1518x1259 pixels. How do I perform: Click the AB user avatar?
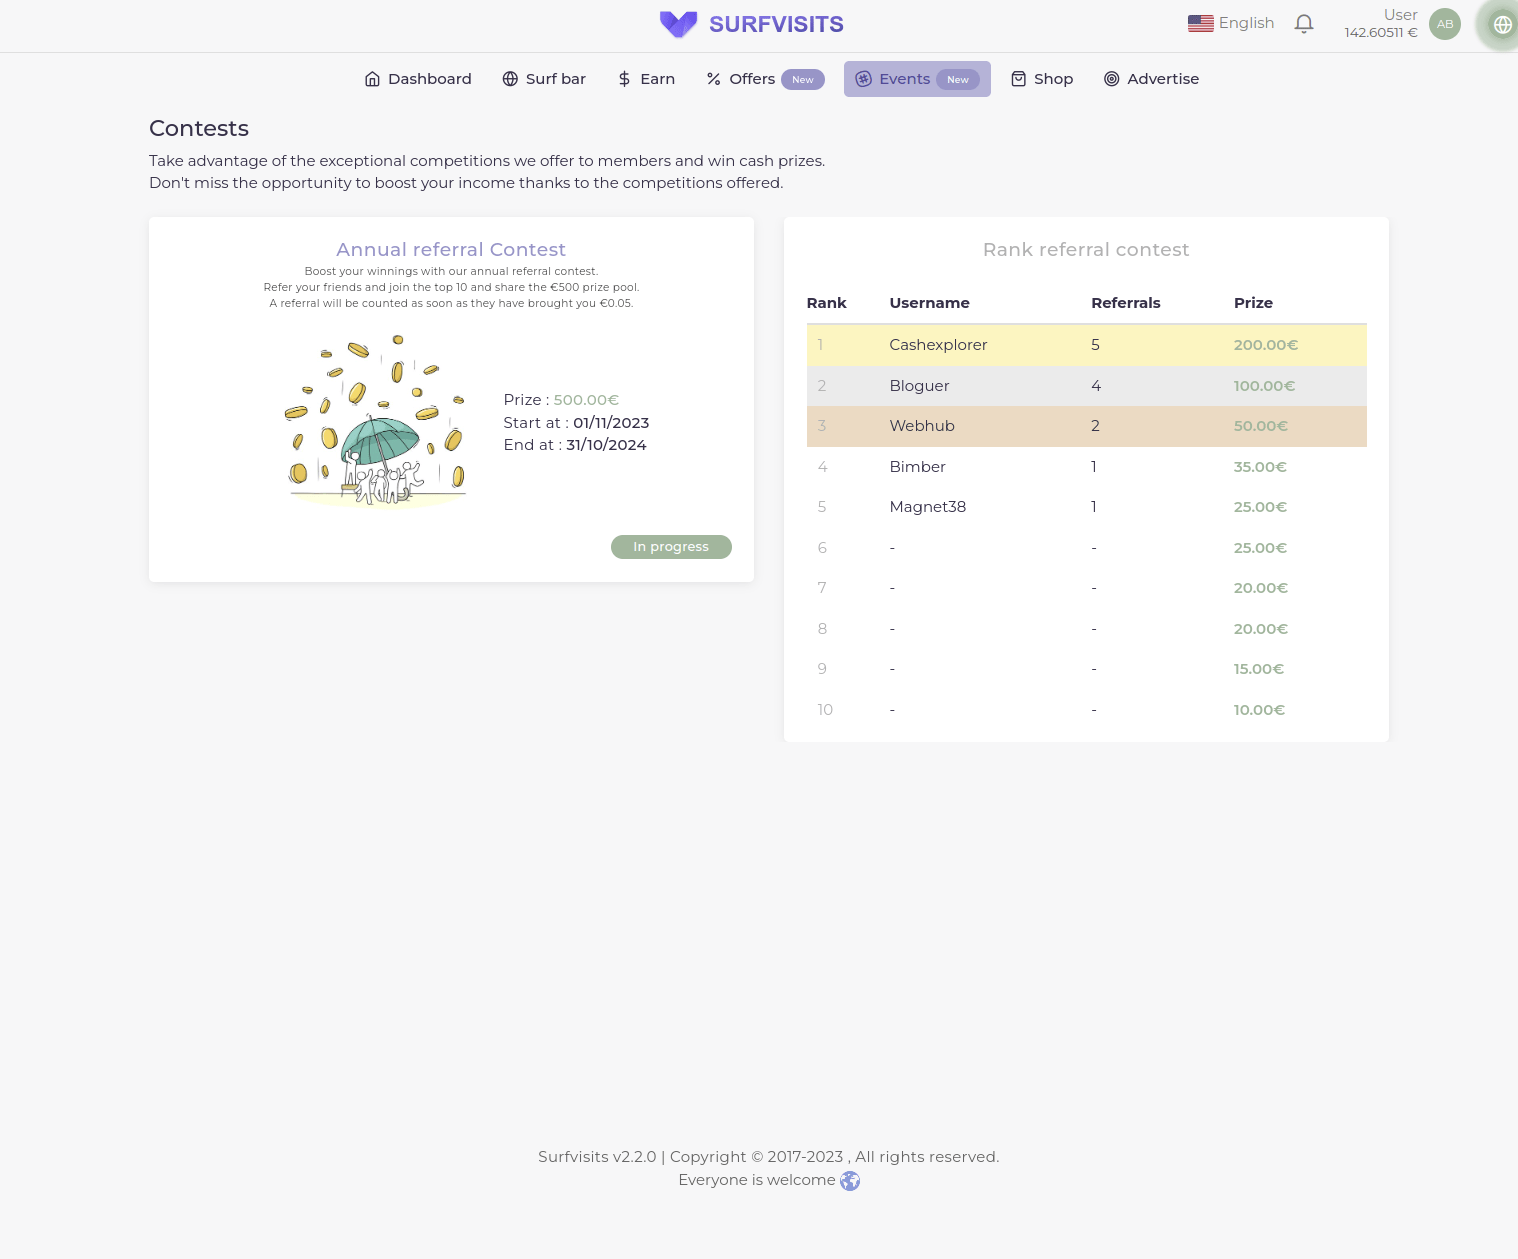coord(1444,24)
